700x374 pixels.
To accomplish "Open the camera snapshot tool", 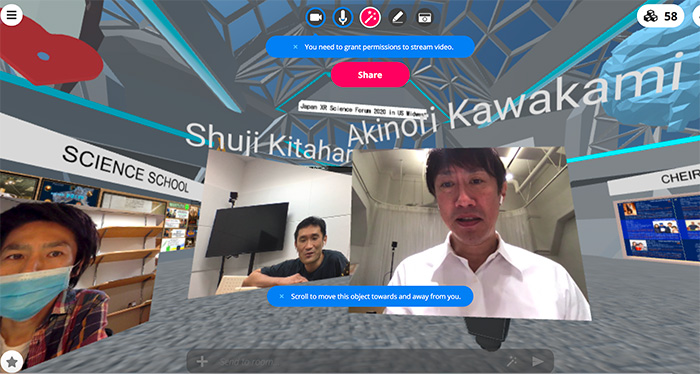I will tap(425, 17).
